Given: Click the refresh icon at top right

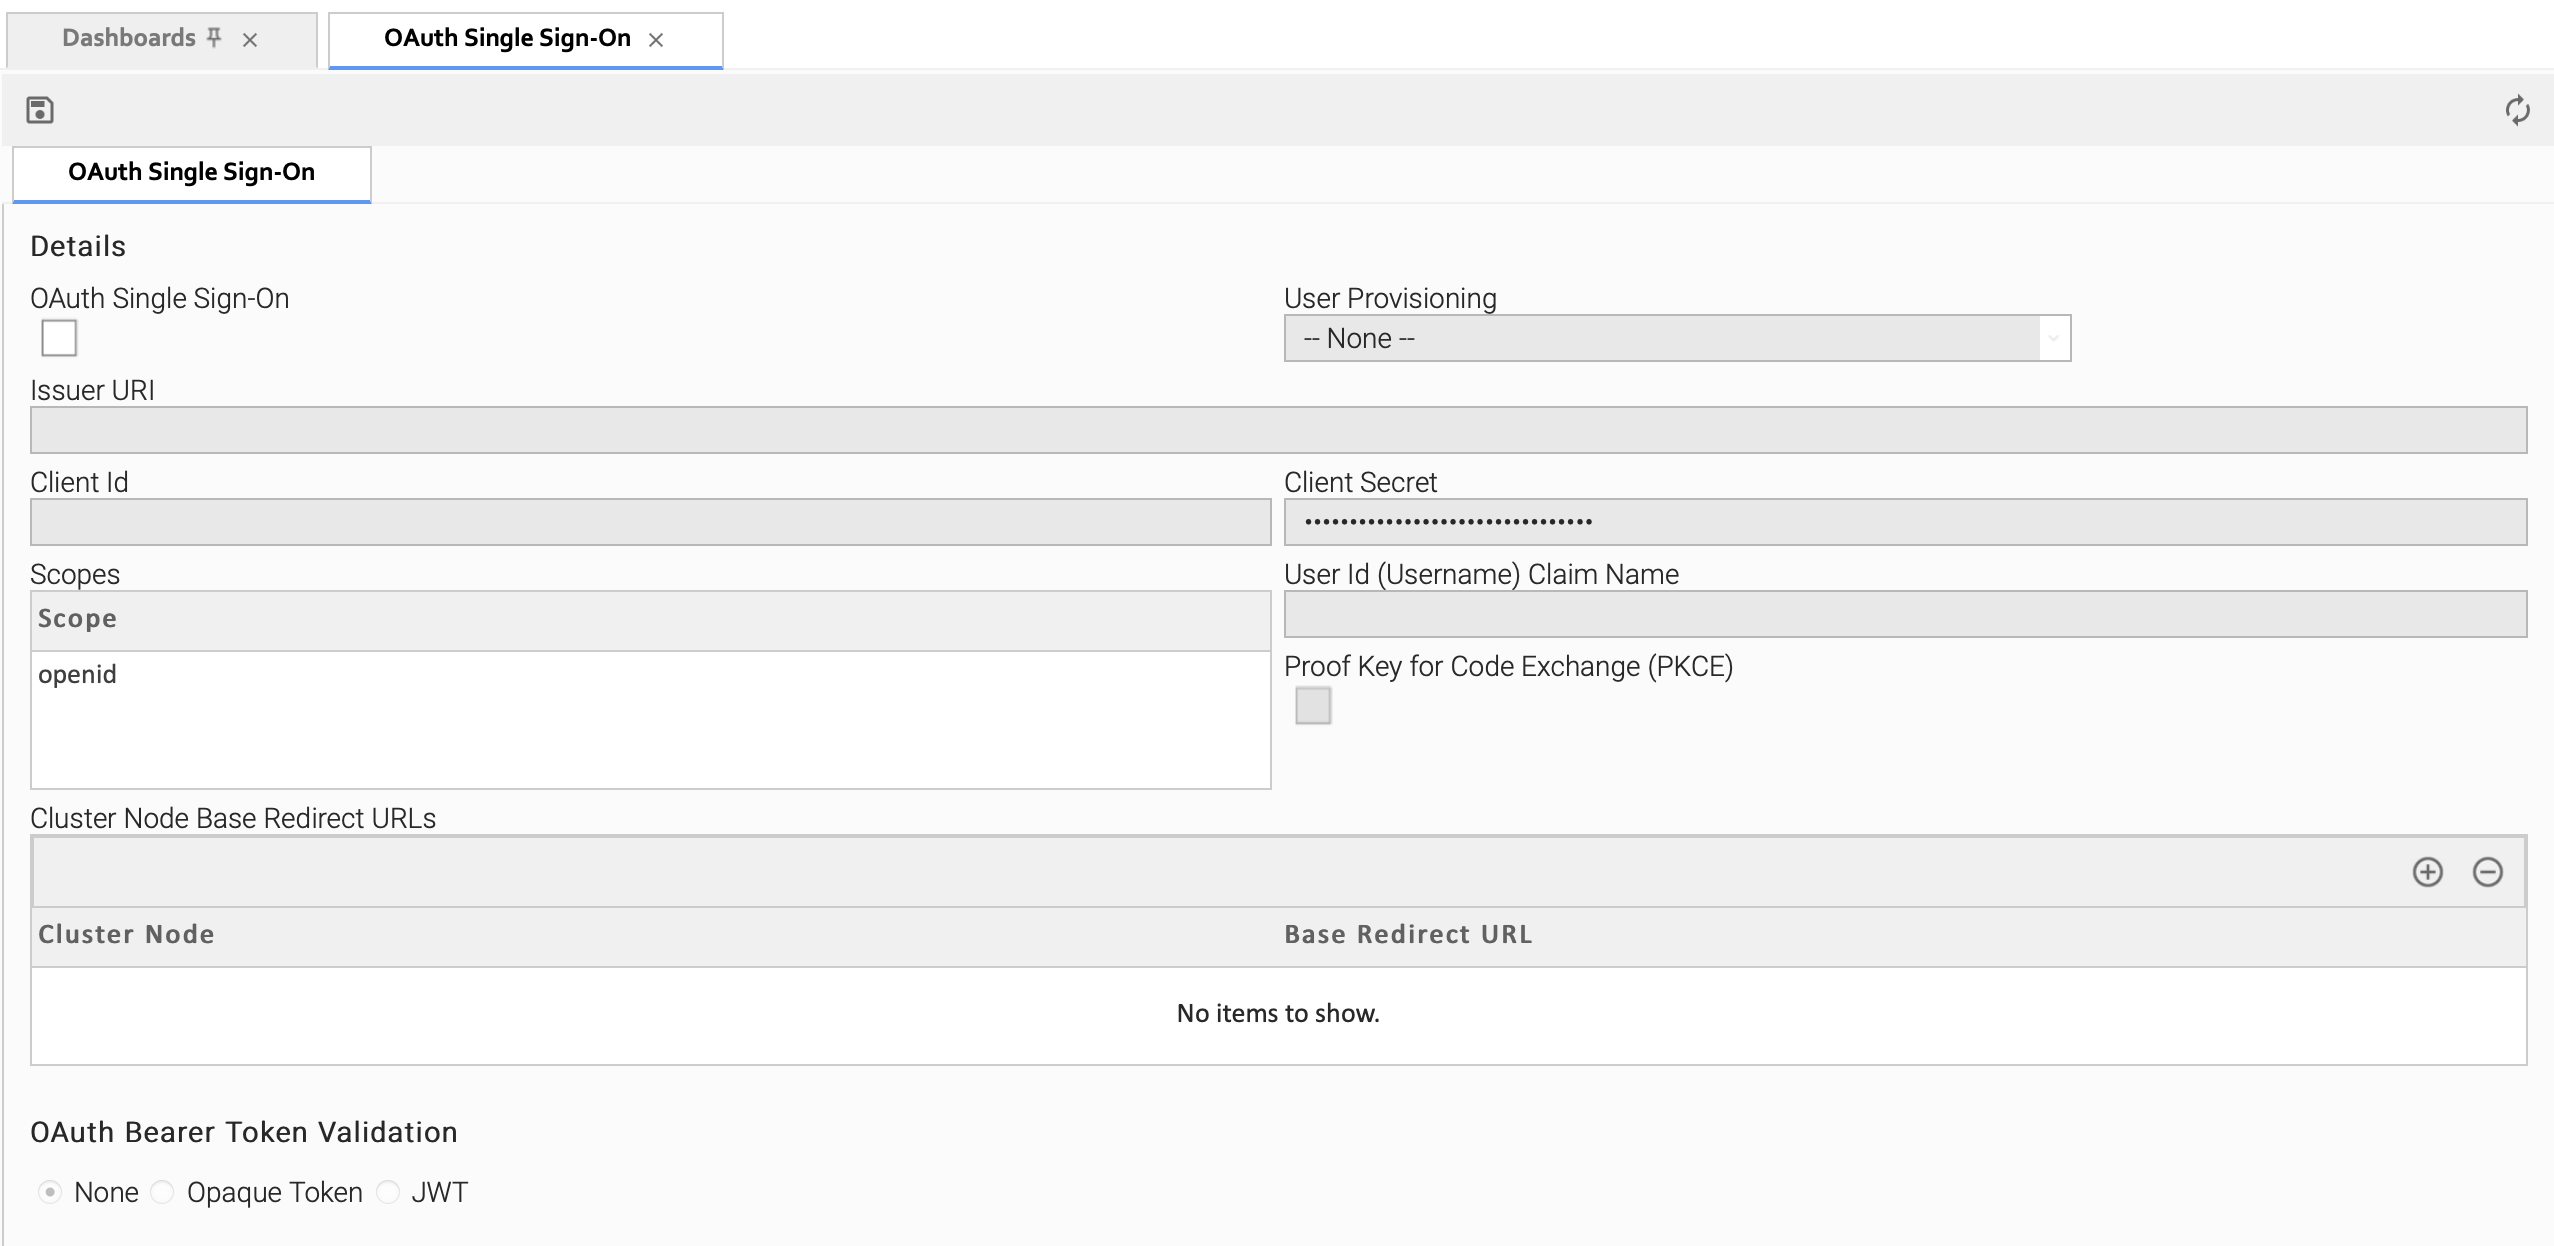Looking at the screenshot, I should [x=2517, y=110].
